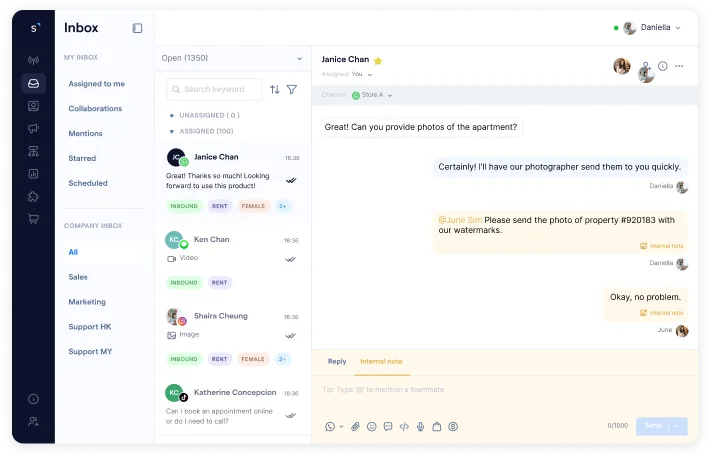This screenshot has width=710, height=457.
Task: Open the three-dots more options menu
Action: coord(679,66)
